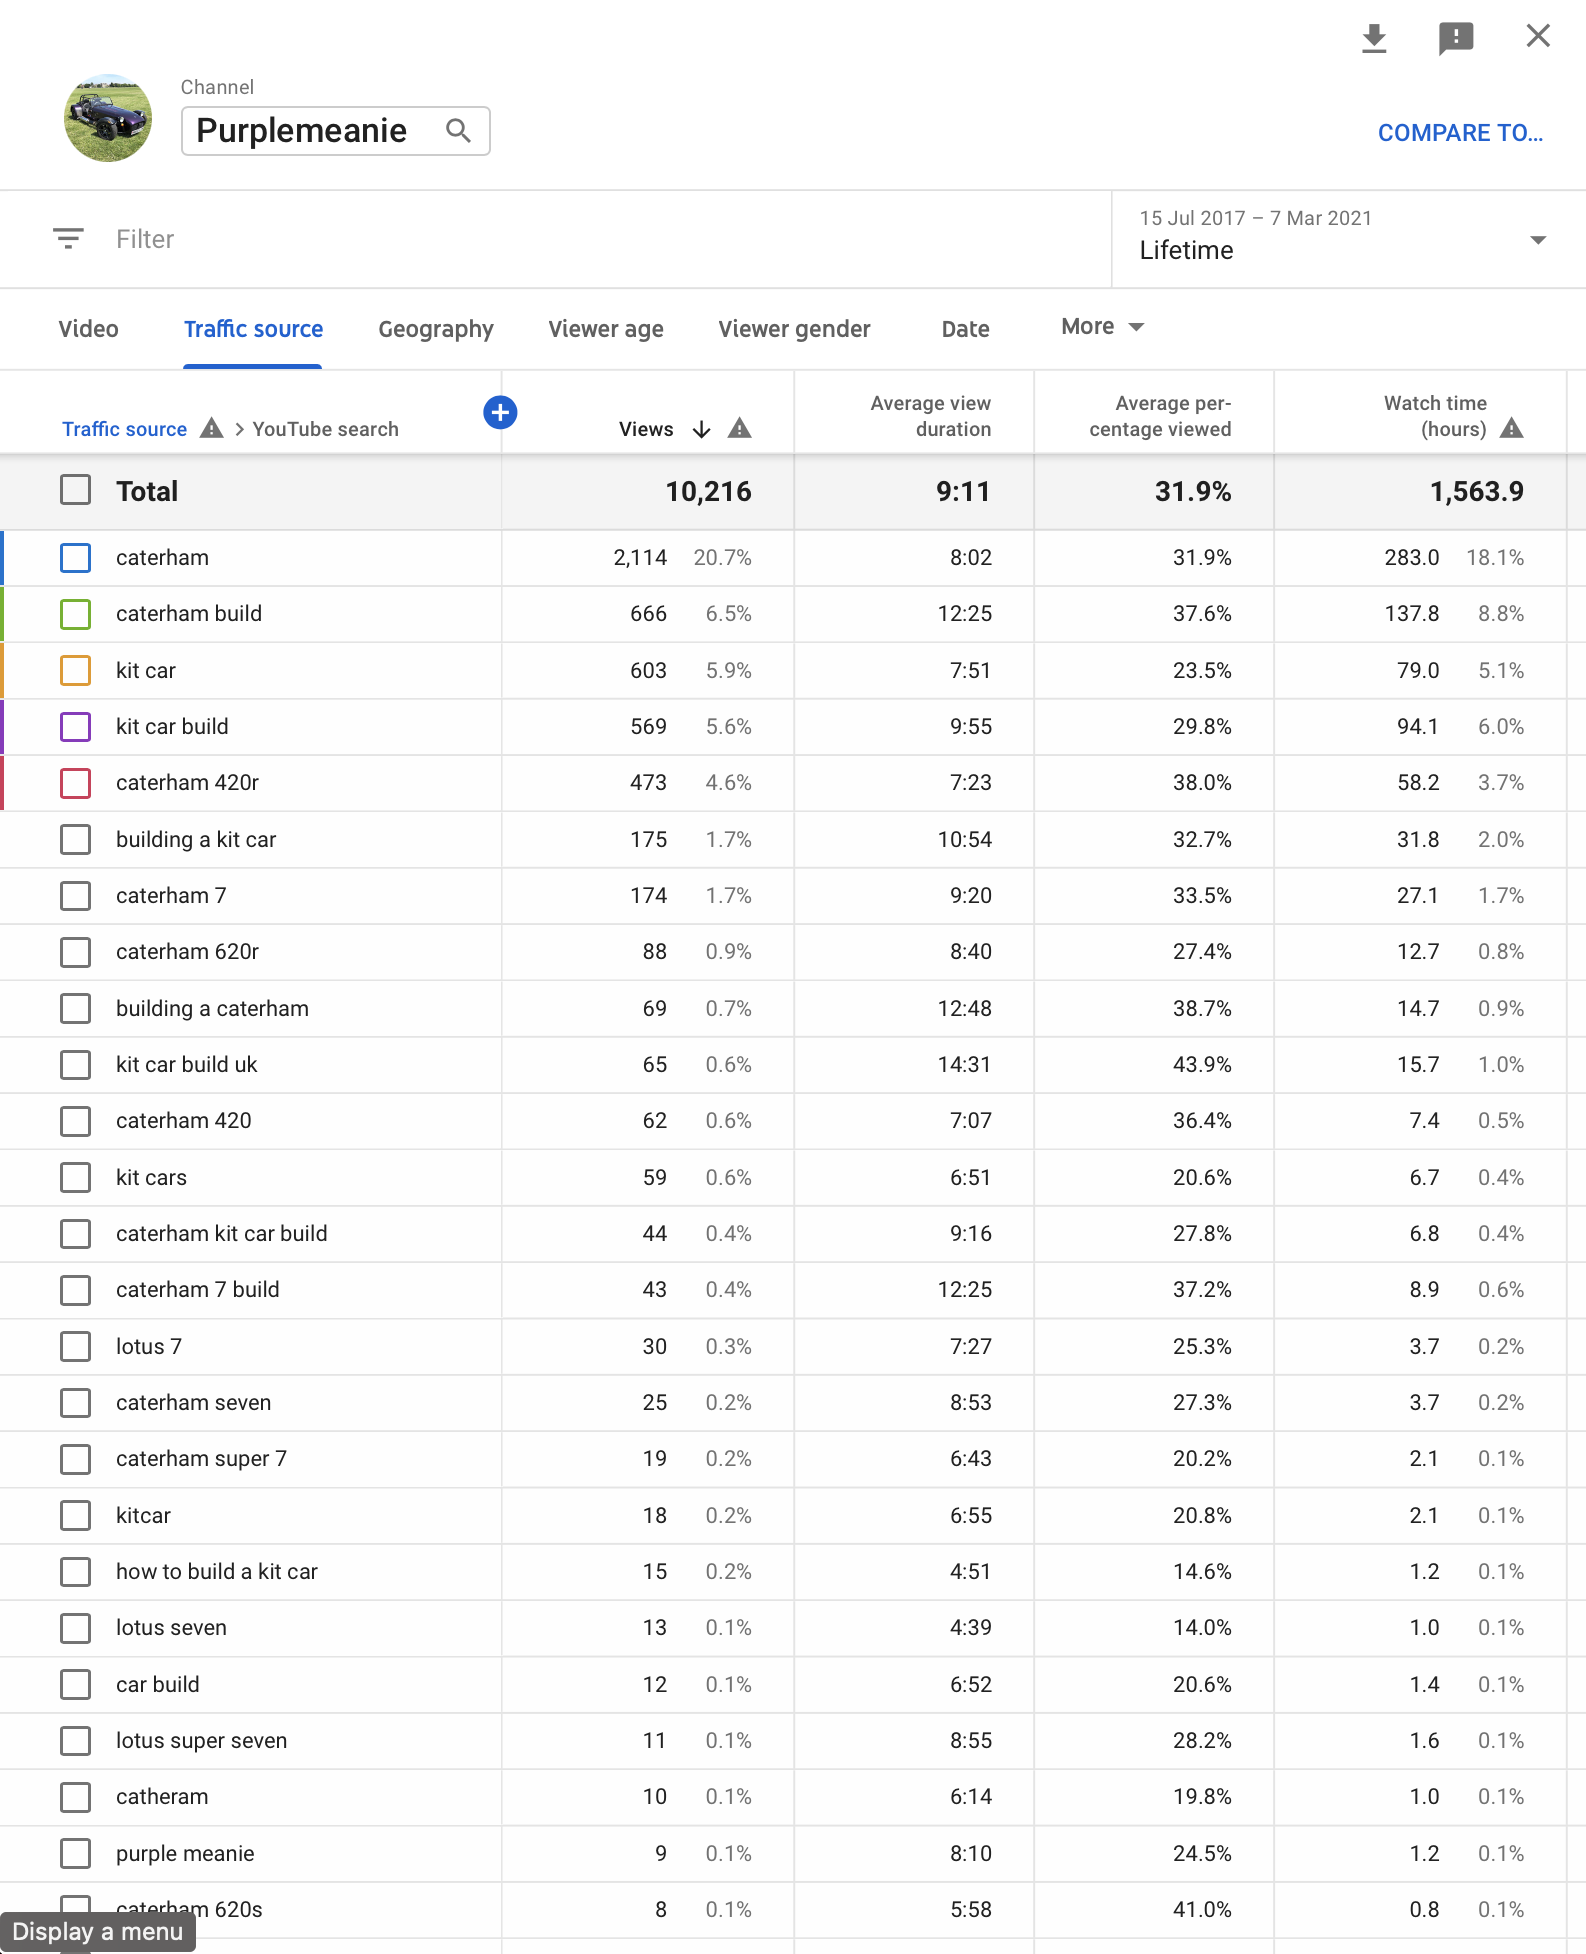Uncheck the caterham row checkbox
Viewport: 1586px width, 1954px height.
[x=75, y=558]
